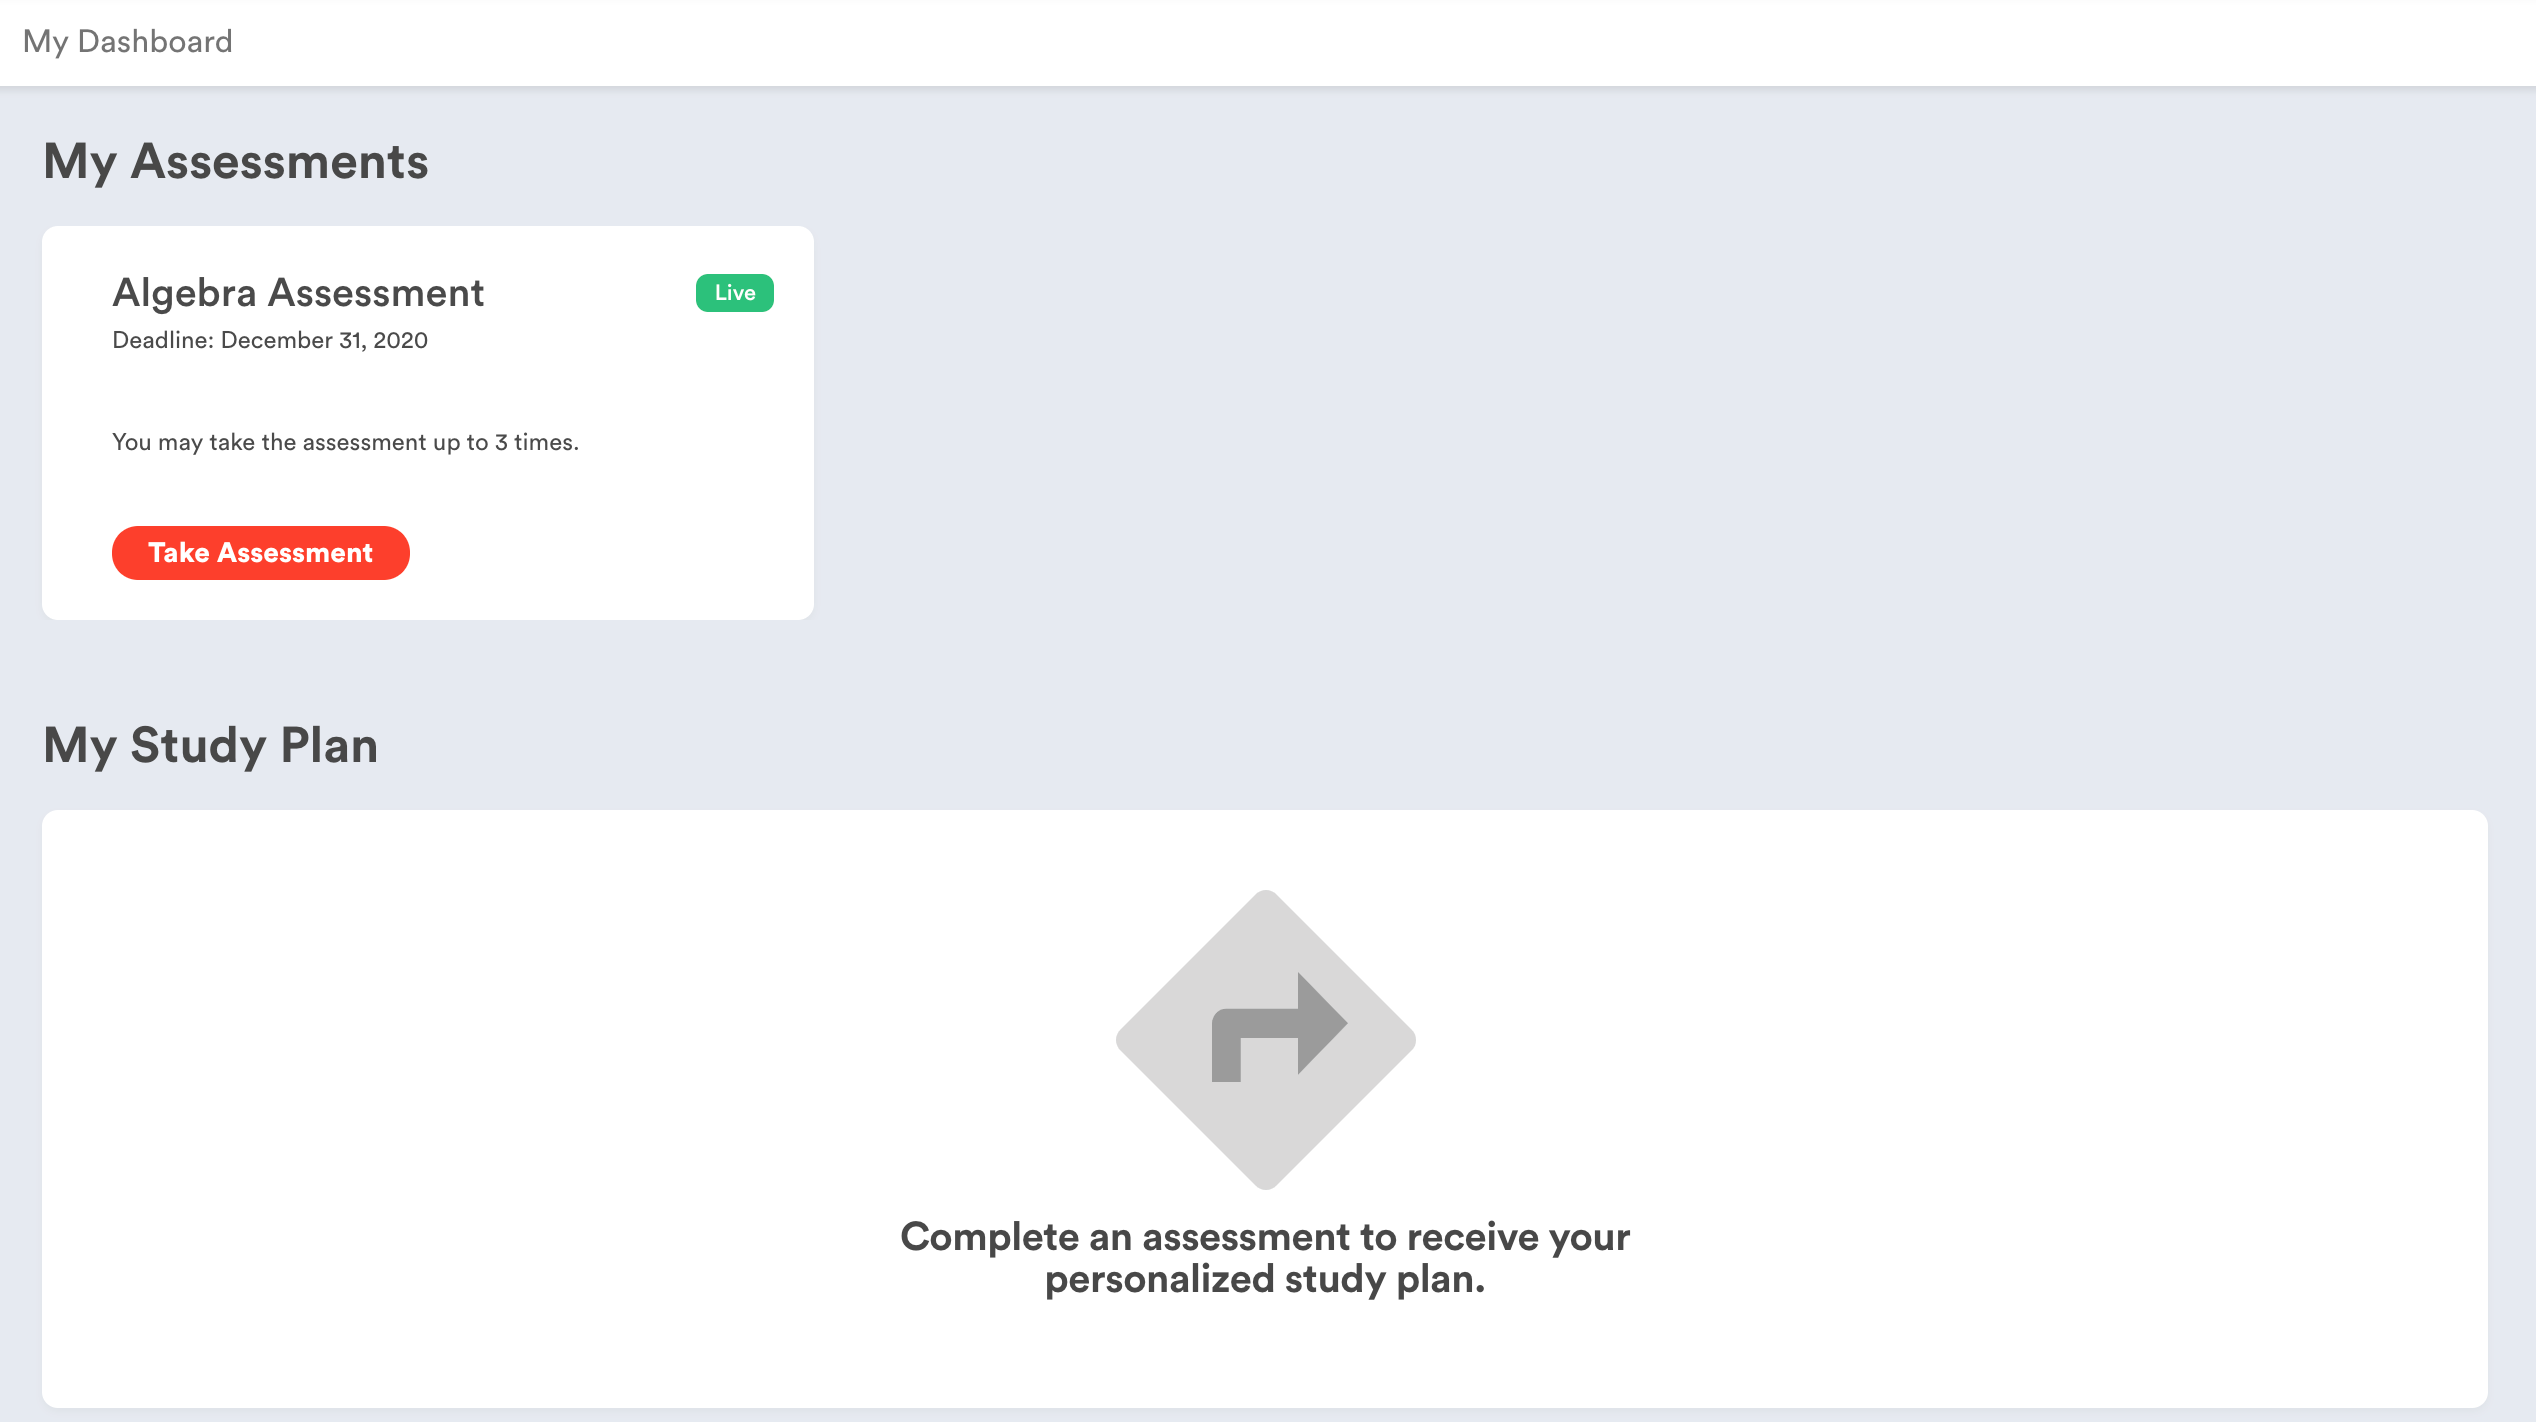
Task: Click the My Assessments heading
Action: [236, 161]
